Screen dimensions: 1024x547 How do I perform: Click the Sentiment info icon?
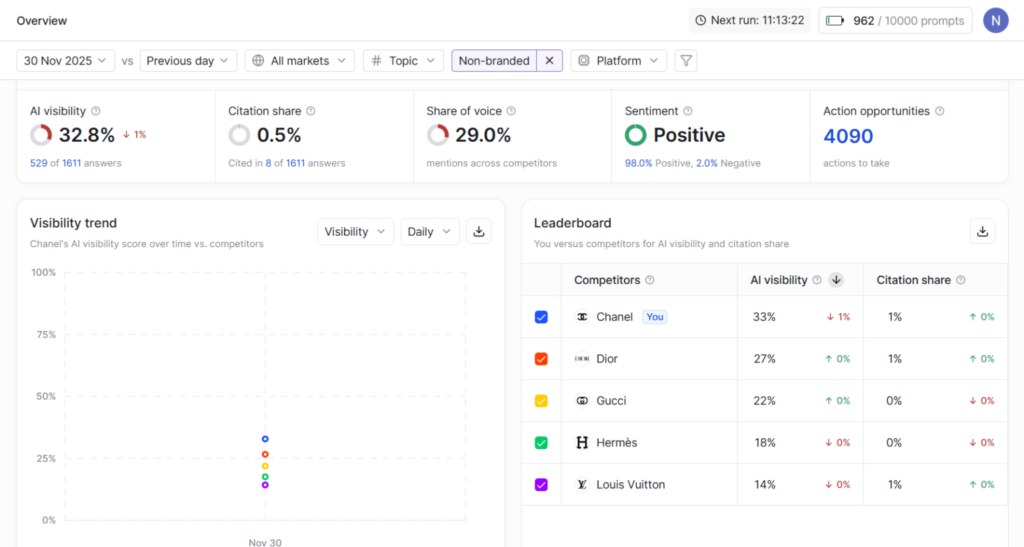tap(688, 111)
